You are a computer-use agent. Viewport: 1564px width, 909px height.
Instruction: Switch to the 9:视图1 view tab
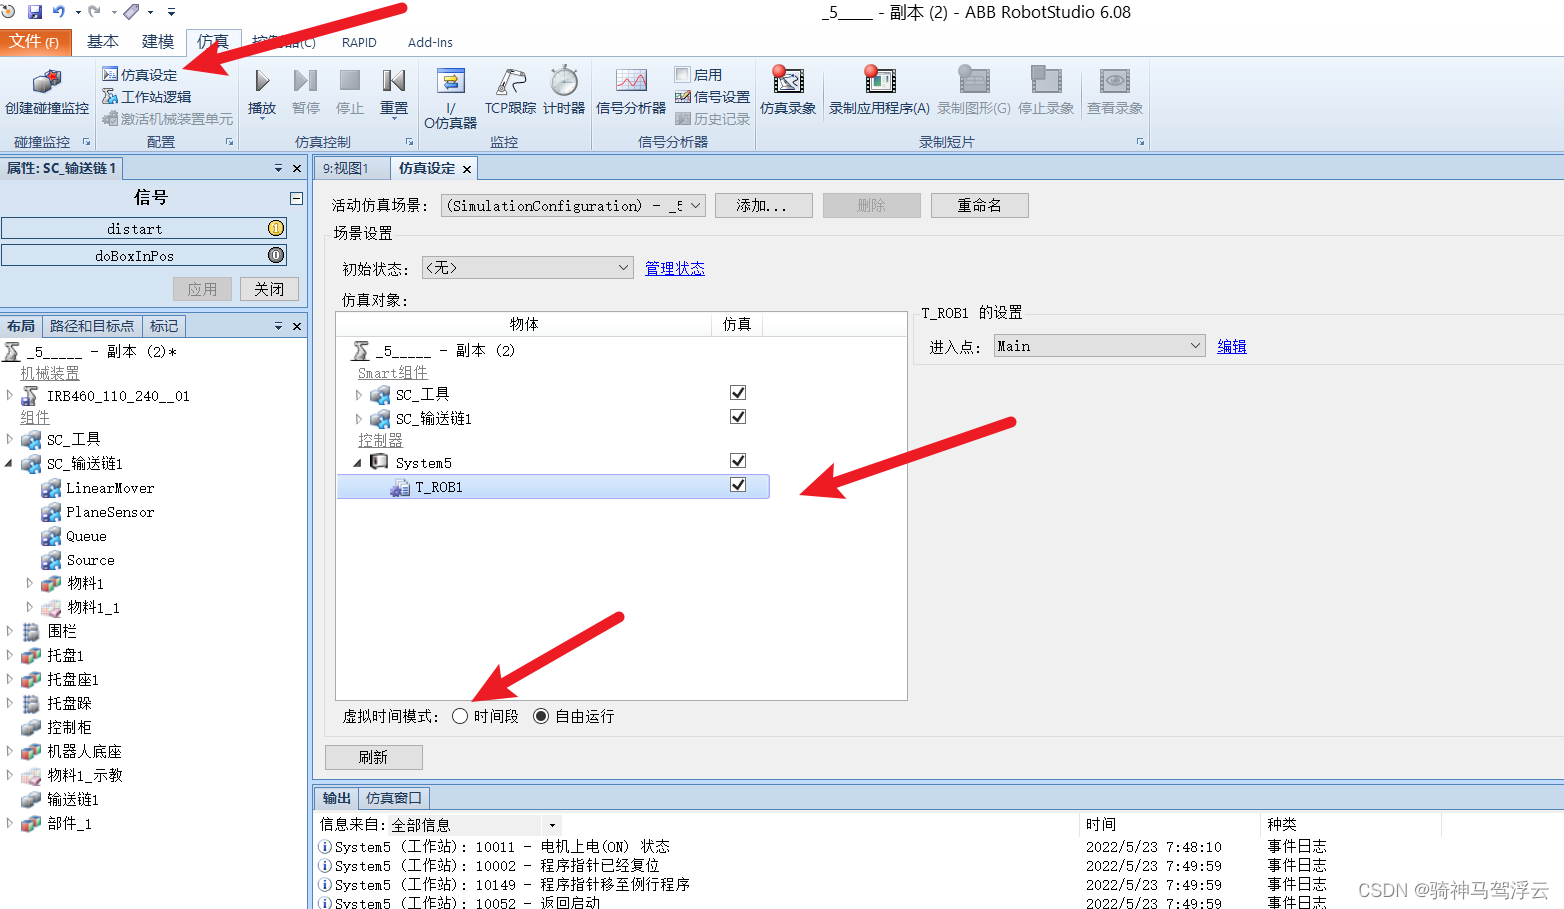pyautogui.click(x=346, y=168)
